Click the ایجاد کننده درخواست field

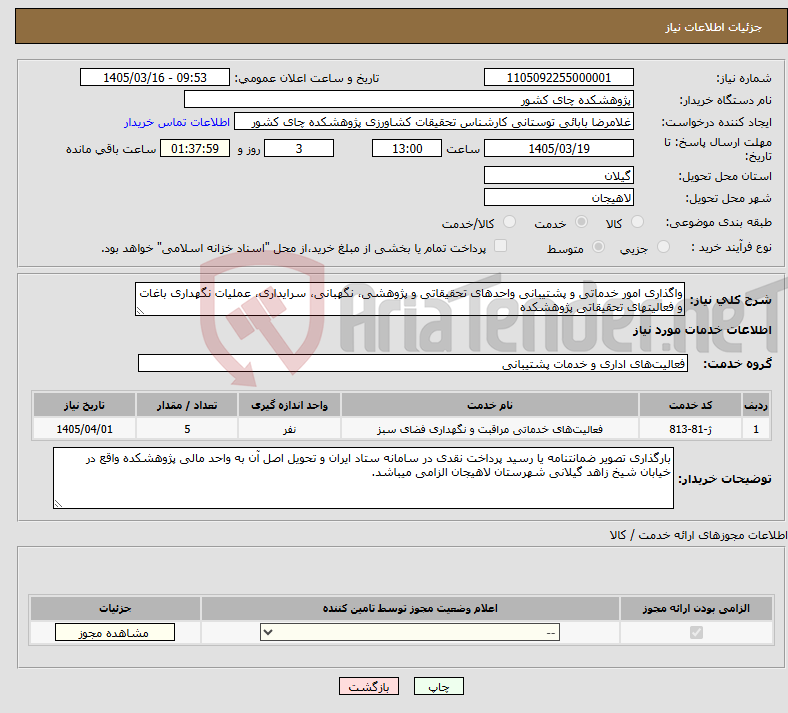[434, 122]
